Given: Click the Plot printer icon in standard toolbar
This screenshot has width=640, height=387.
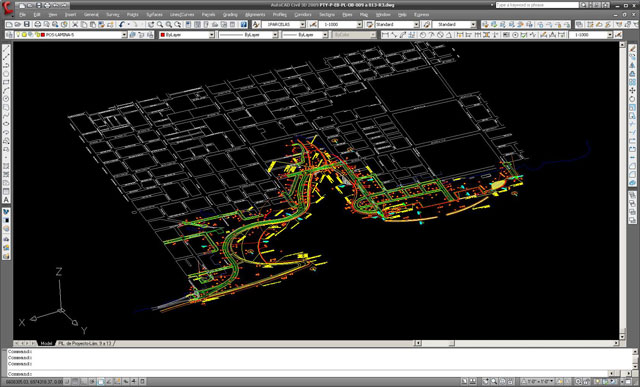Looking at the screenshot, I should pos(38,25).
